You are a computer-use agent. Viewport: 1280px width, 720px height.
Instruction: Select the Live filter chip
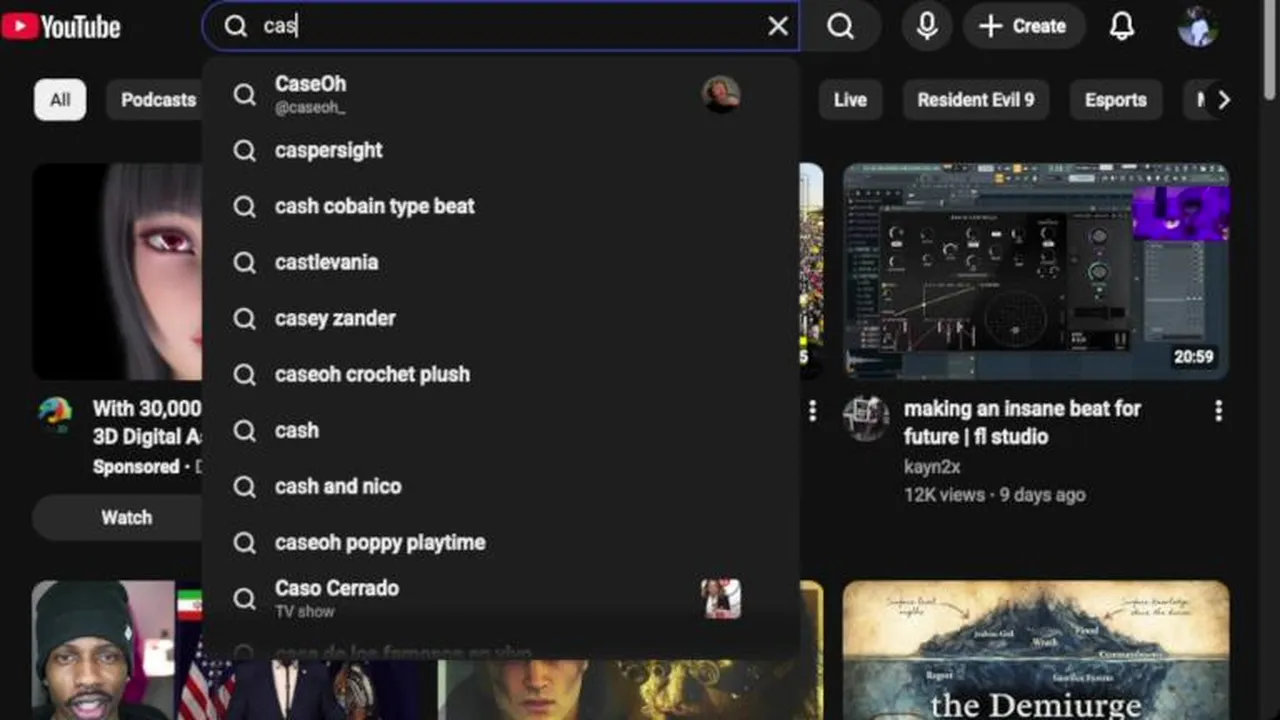[x=850, y=100]
